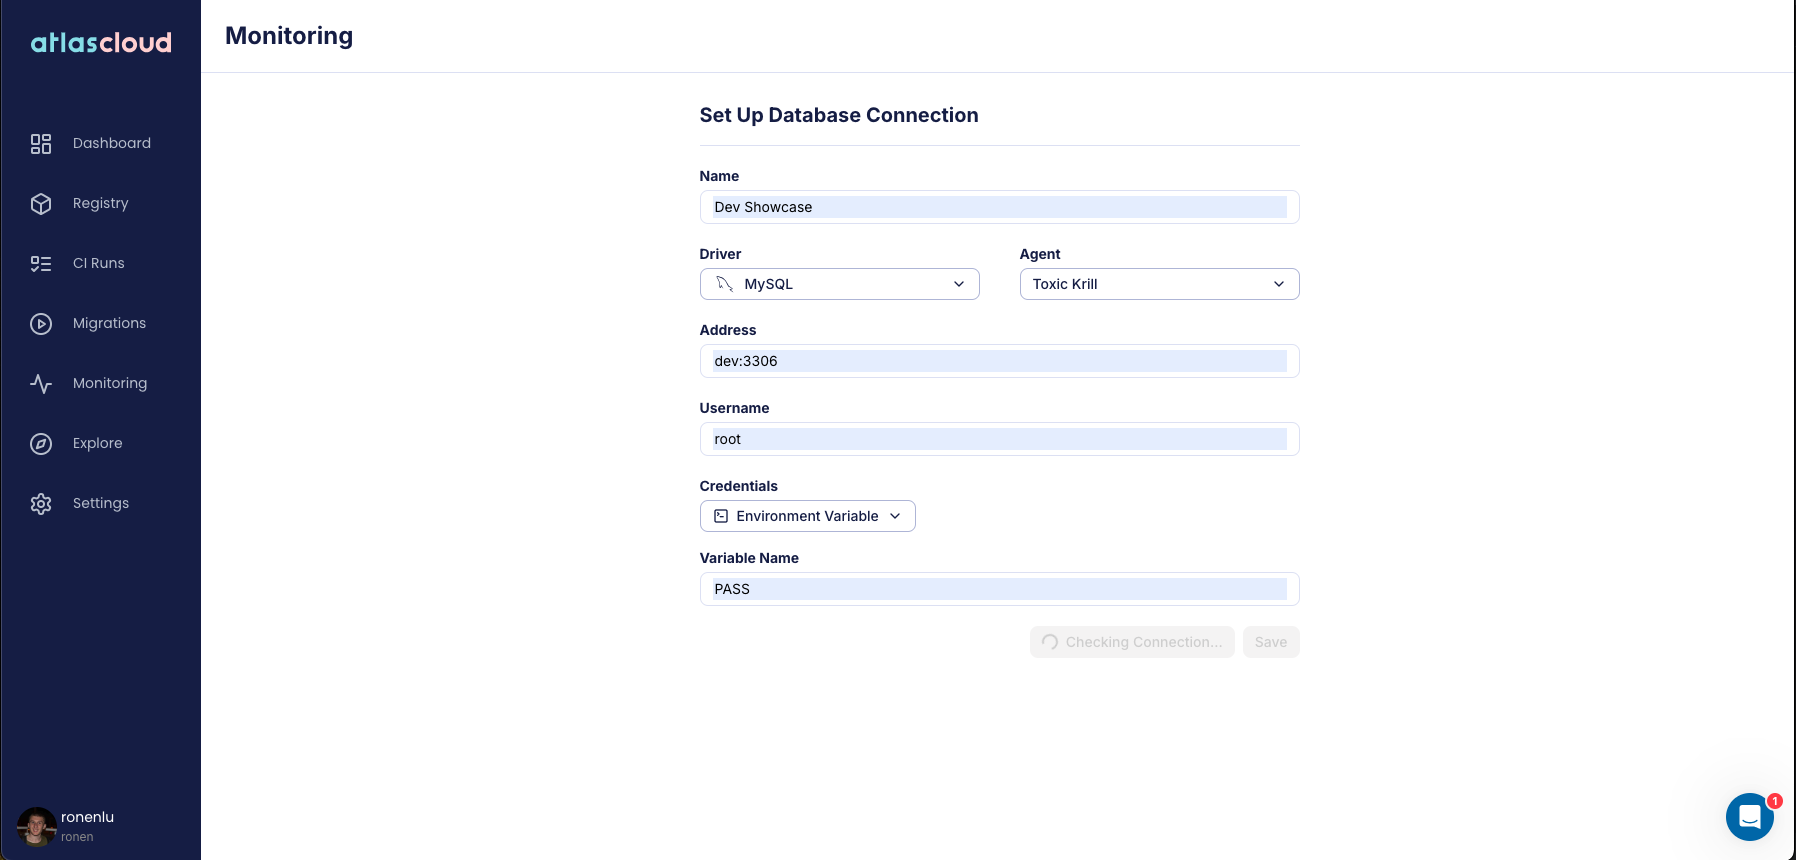This screenshot has height=860, width=1796.
Task: Open Settings from sidebar
Action: [101, 503]
